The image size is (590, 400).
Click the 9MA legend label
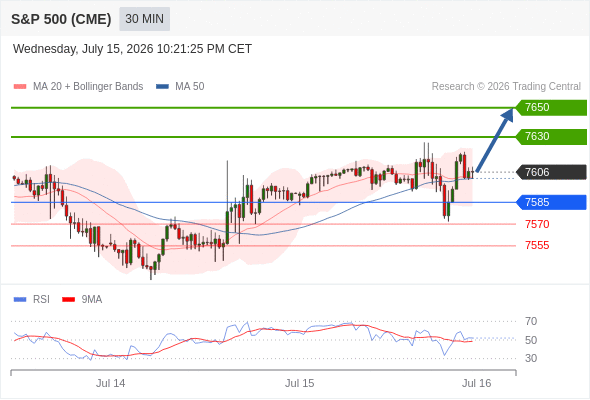pos(92,300)
